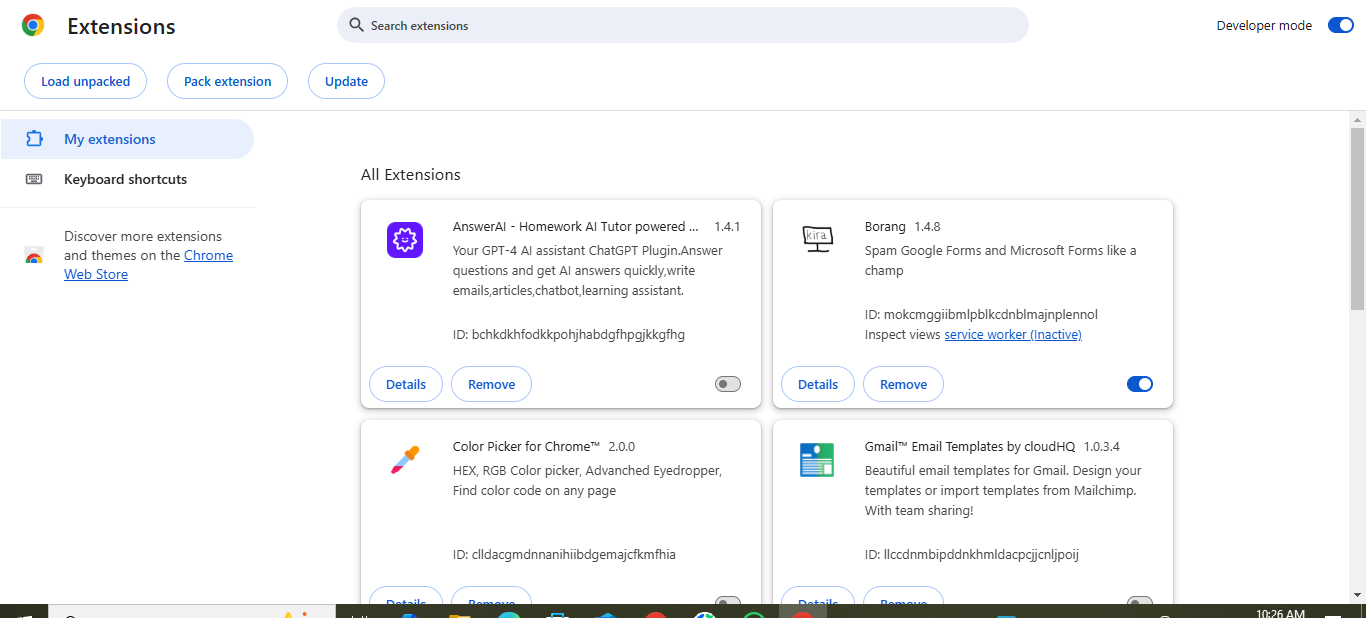Open the Chrome Web Store link
The image size is (1366, 618).
coord(148,265)
